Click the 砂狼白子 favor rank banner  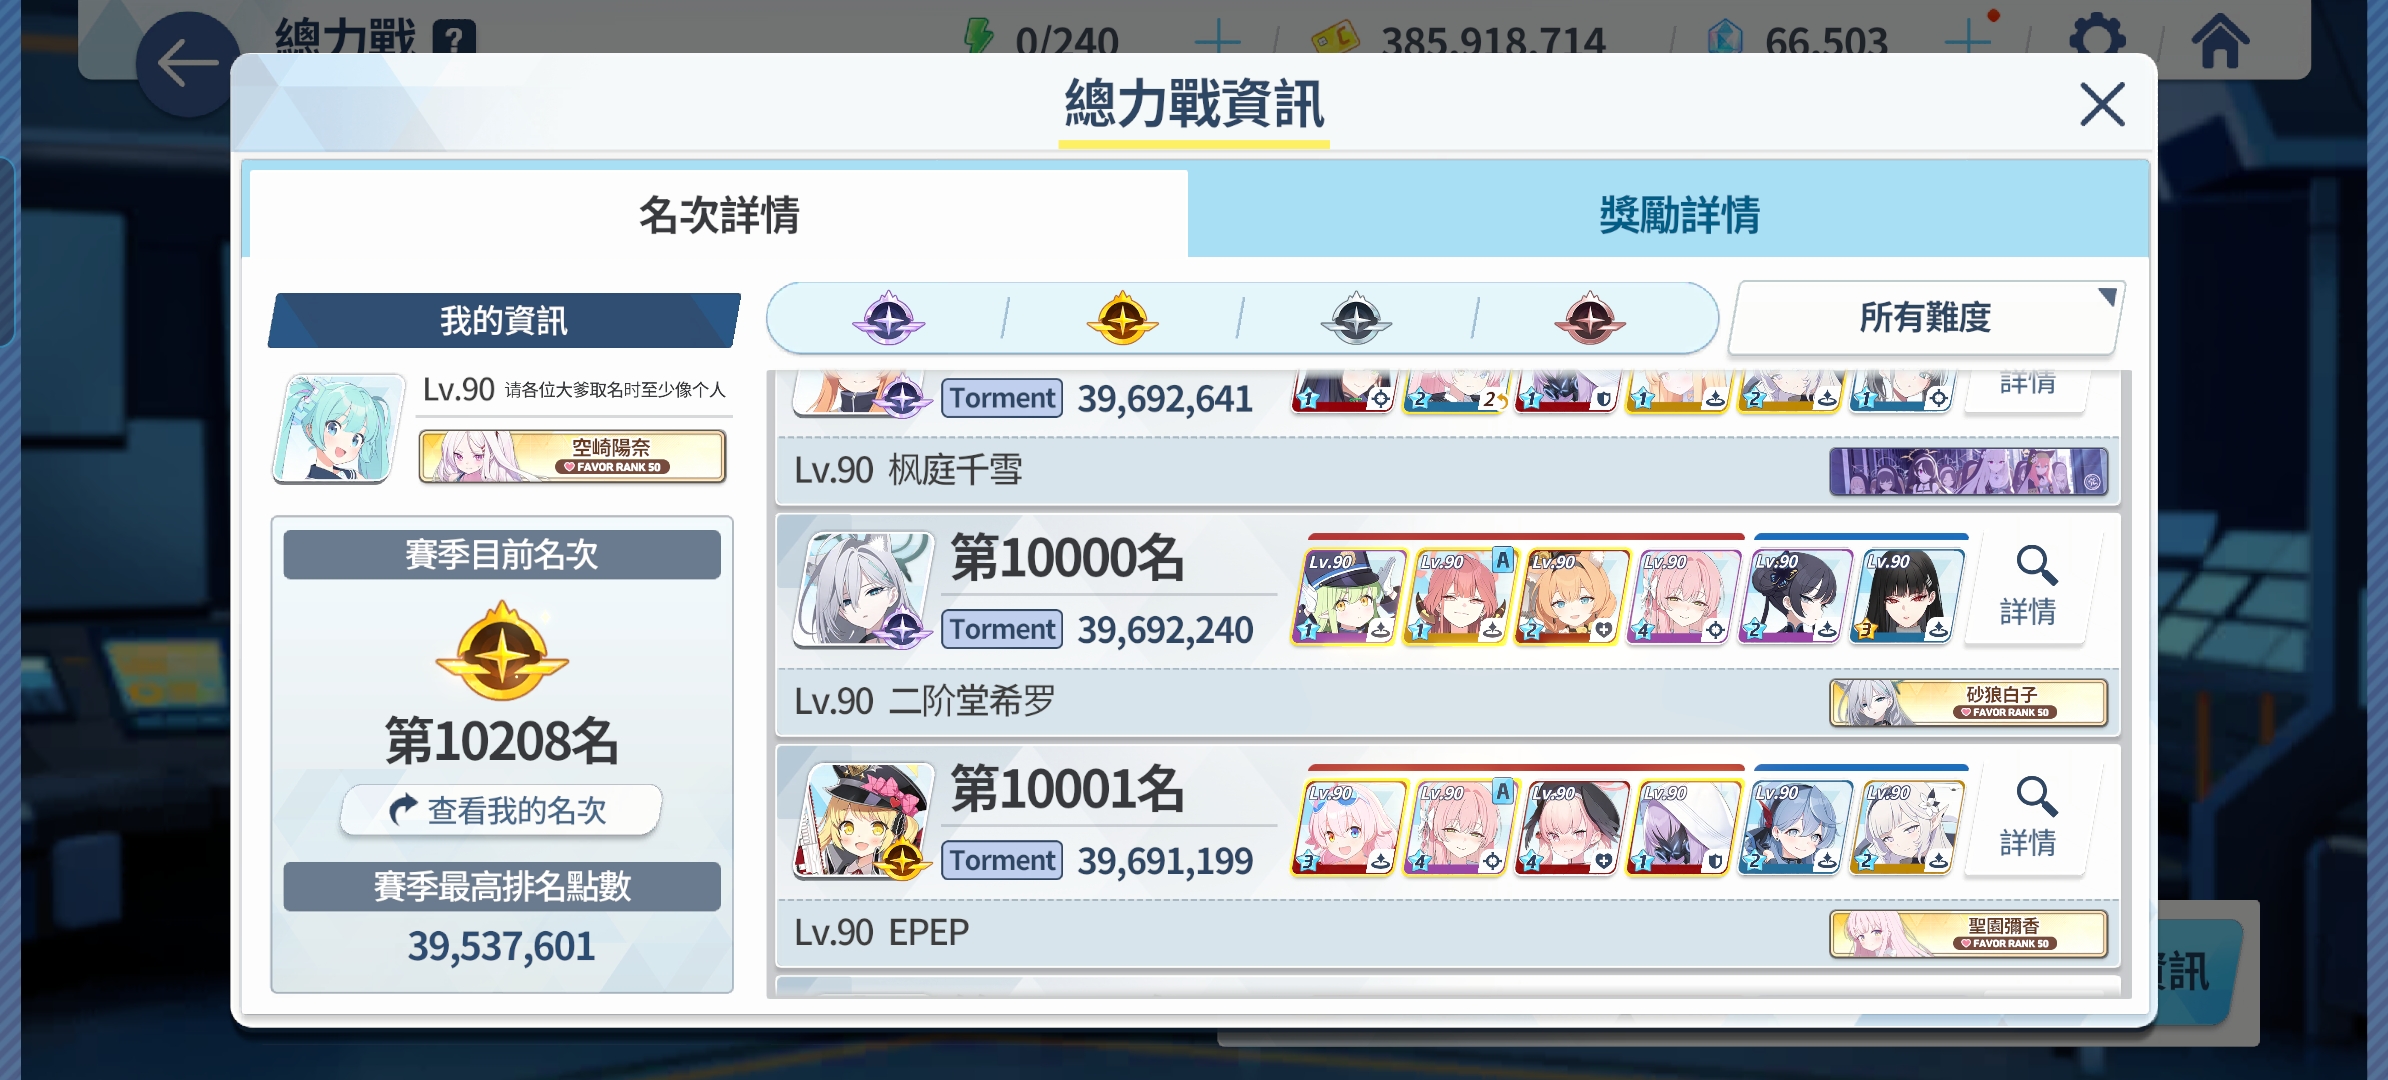(1968, 702)
